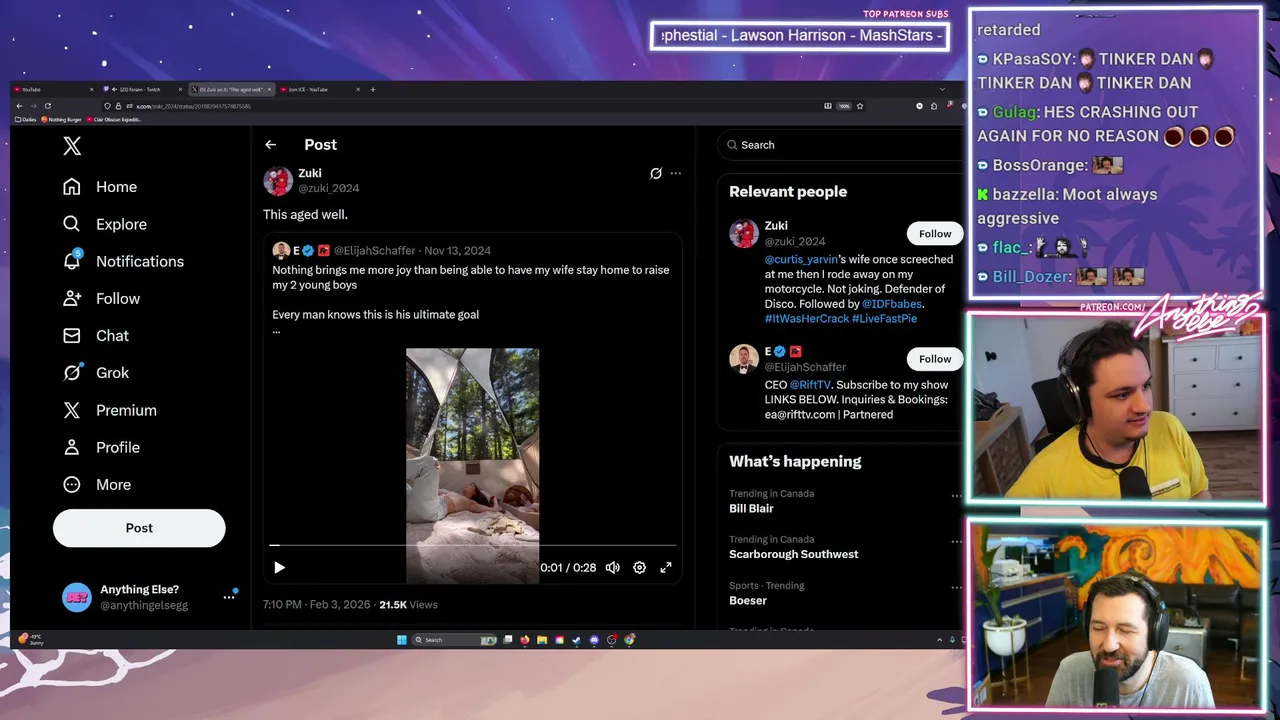The width and height of the screenshot is (1280, 720).
Task: Open Discord from the taskbar
Action: click(594, 640)
